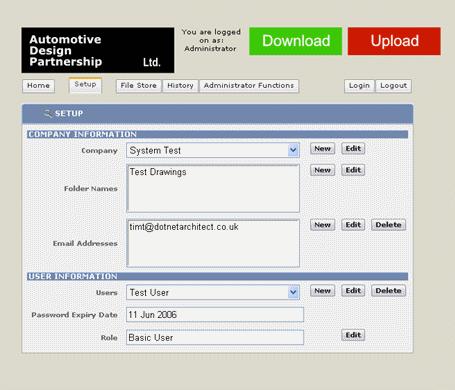Click the red Upload button
Viewport: 455px width, 390px height.
[394, 41]
